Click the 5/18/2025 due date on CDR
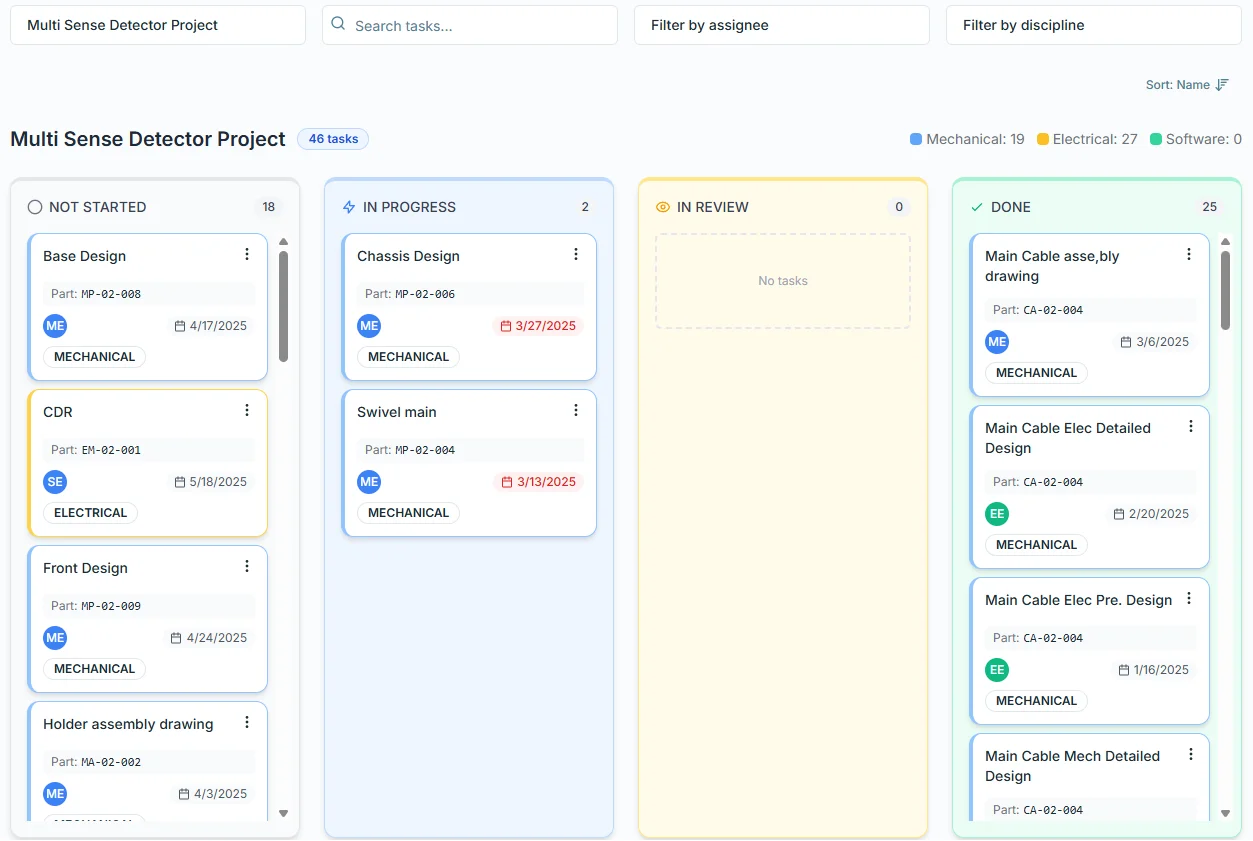The height and width of the screenshot is (841, 1253). pyautogui.click(x=210, y=482)
